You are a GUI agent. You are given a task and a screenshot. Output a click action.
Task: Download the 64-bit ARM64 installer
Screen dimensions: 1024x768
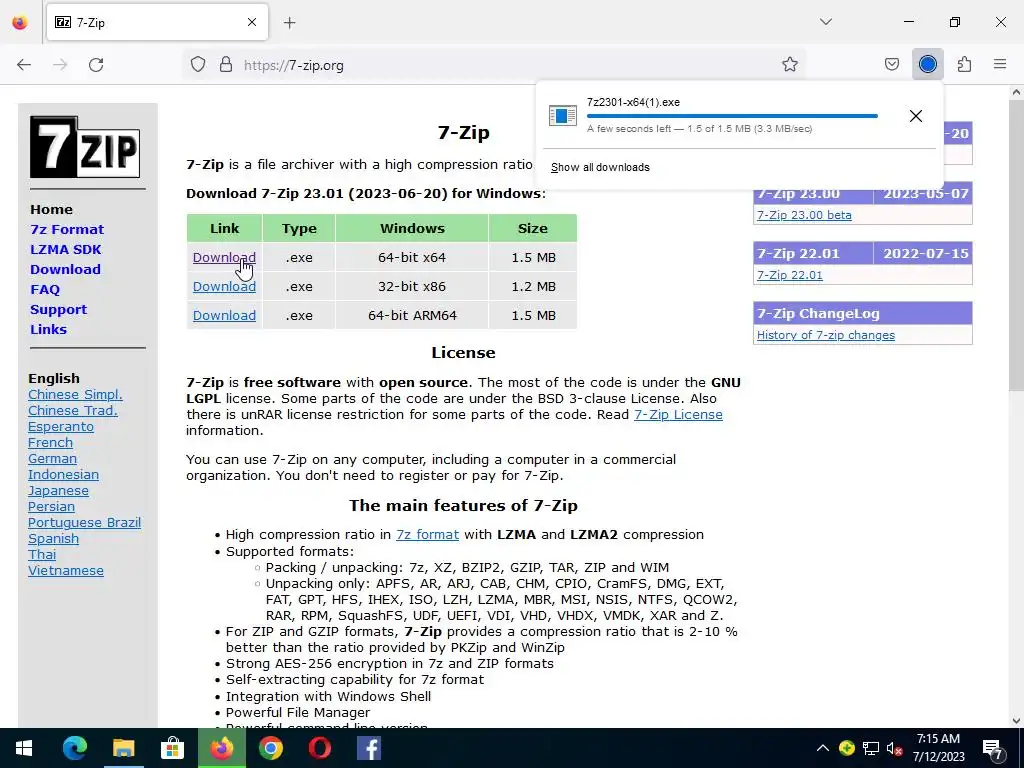[x=224, y=315]
